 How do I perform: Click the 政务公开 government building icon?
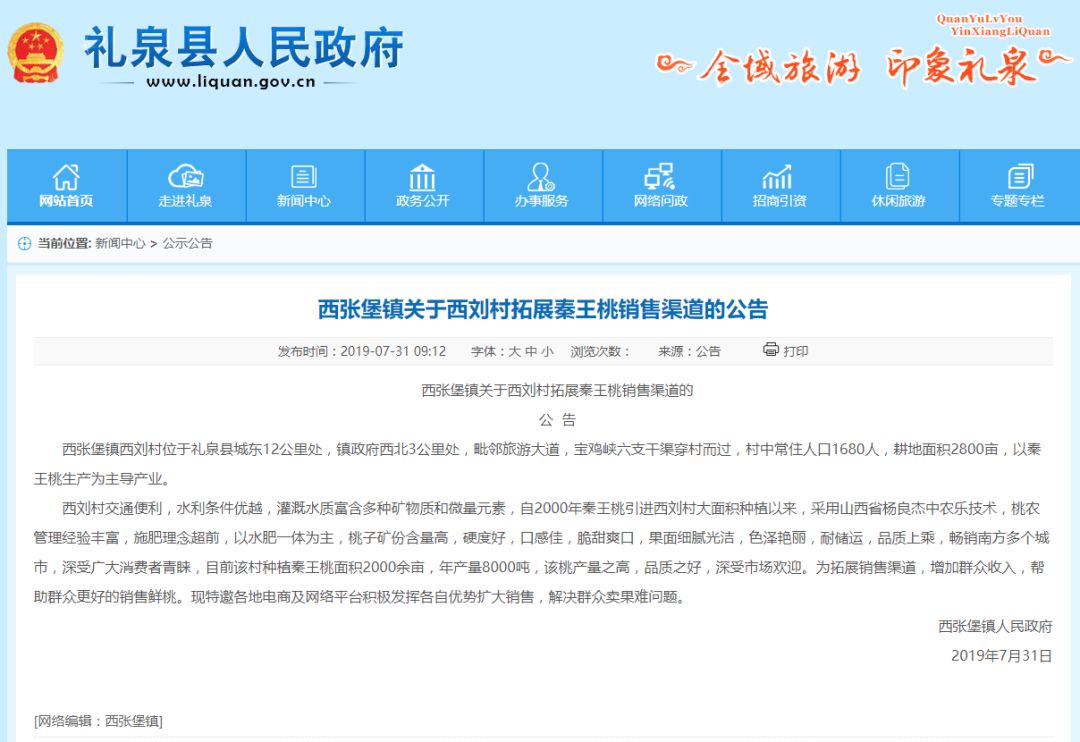point(422,177)
